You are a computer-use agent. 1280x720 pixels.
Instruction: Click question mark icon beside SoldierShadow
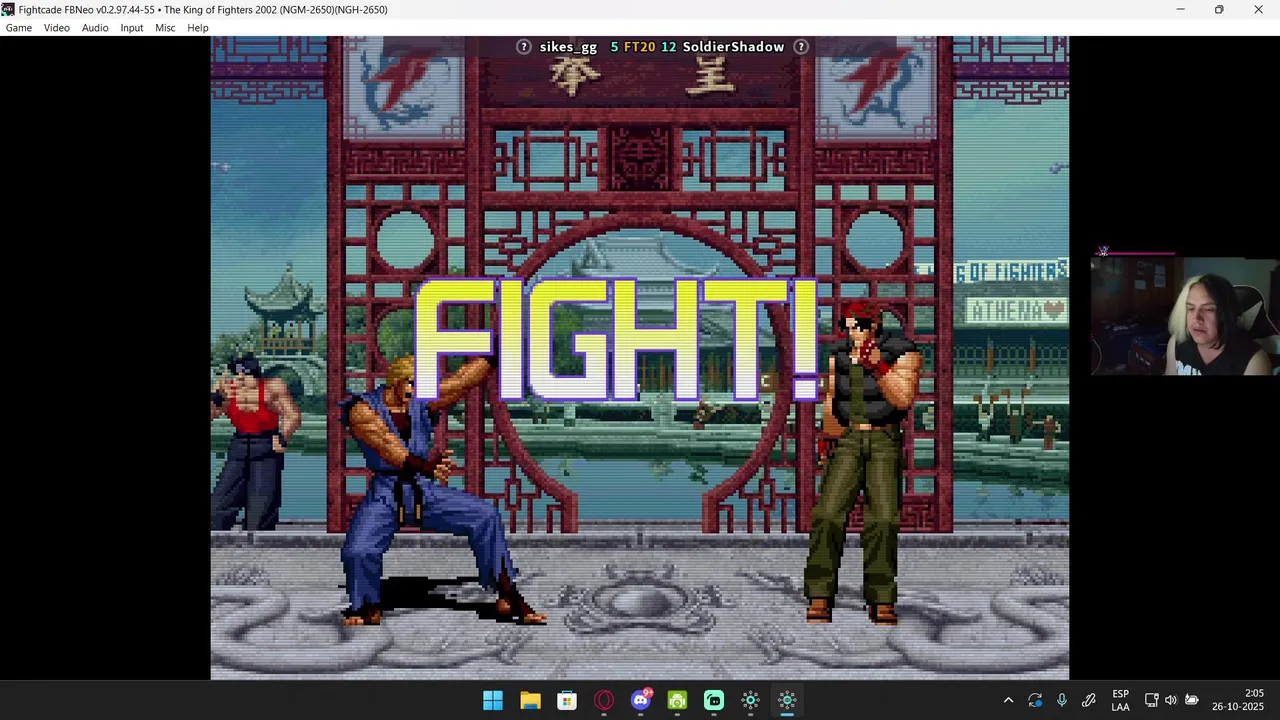tap(801, 47)
